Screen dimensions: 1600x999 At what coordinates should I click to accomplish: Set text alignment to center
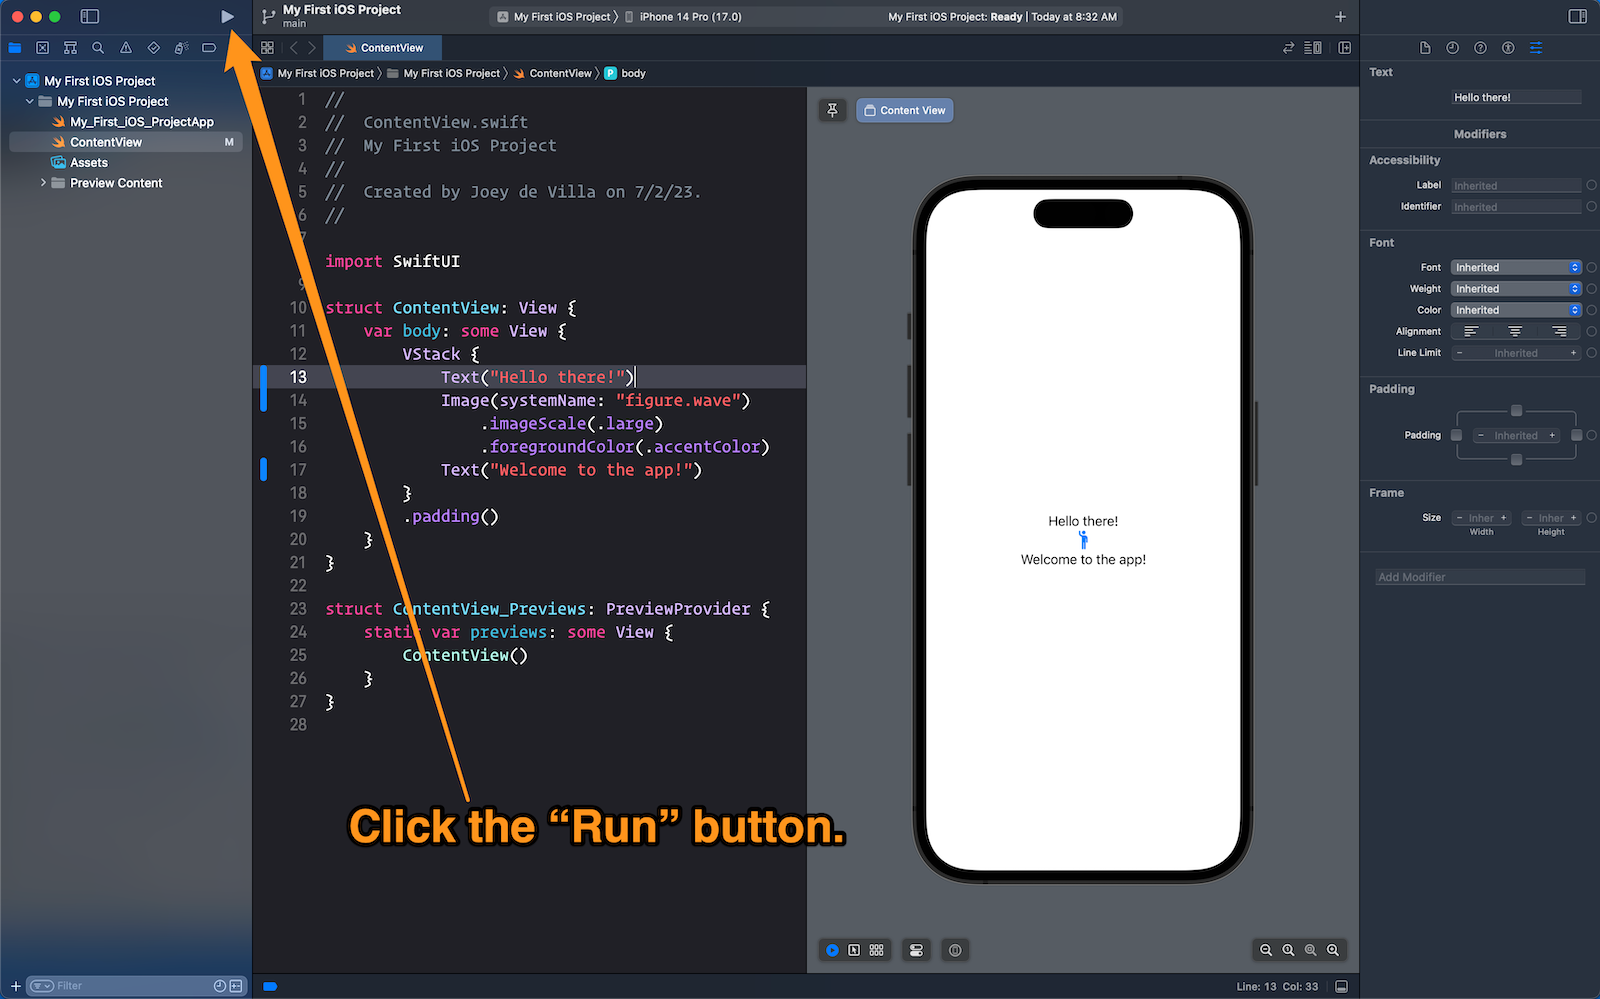click(1515, 331)
